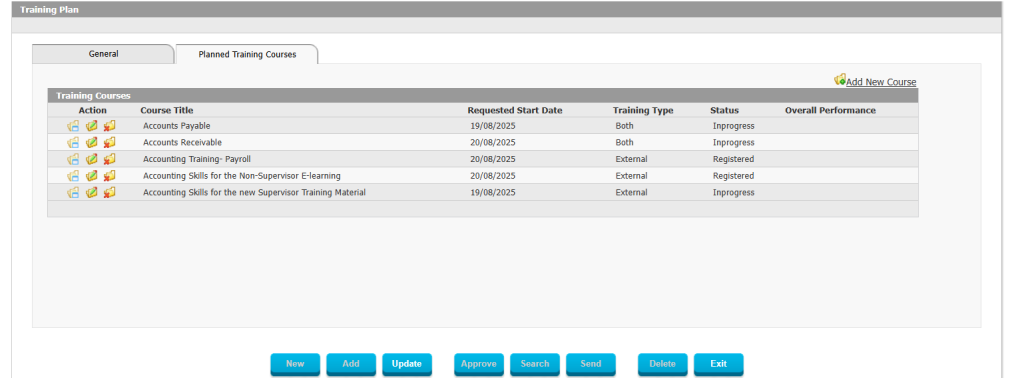Click the Search button

[x=535, y=364]
